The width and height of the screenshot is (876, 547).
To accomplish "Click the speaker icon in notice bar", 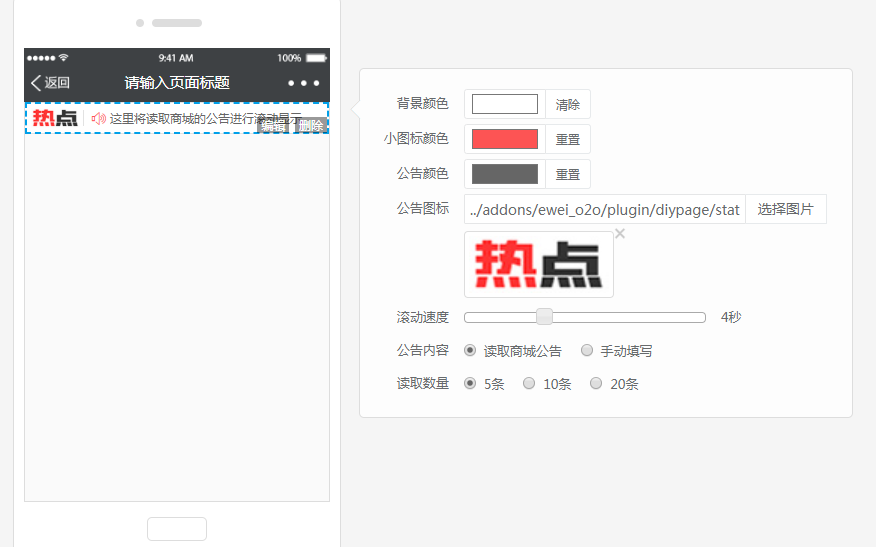I will tap(98, 118).
